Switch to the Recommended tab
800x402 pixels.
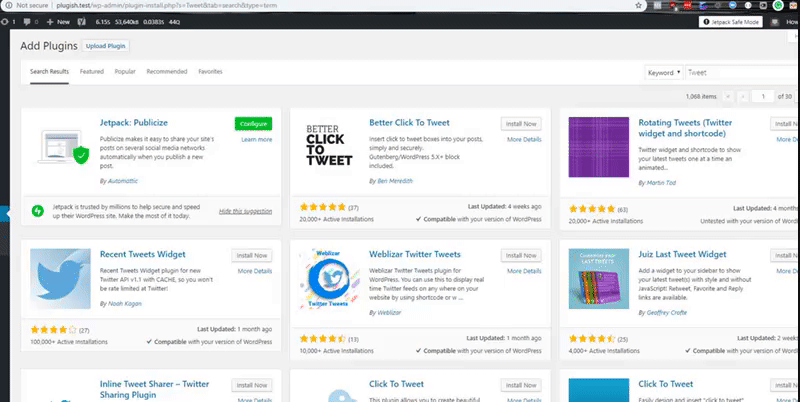(x=167, y=71)
